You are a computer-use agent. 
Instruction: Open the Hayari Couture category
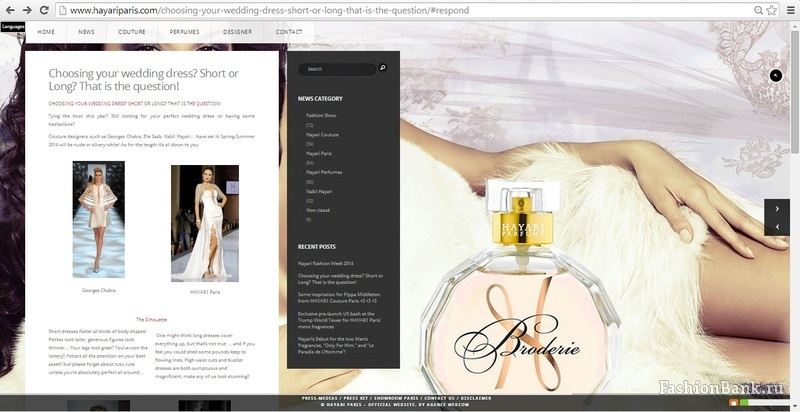322,135
